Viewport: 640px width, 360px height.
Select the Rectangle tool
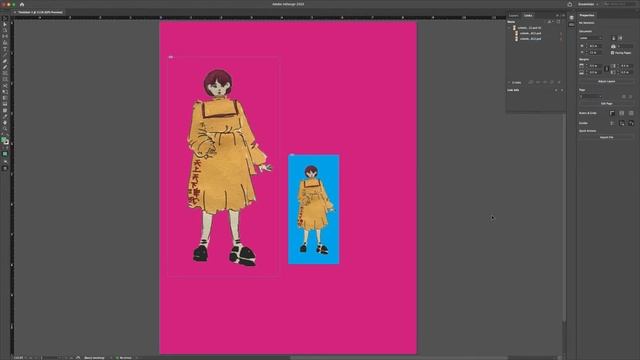click(5, 79)
